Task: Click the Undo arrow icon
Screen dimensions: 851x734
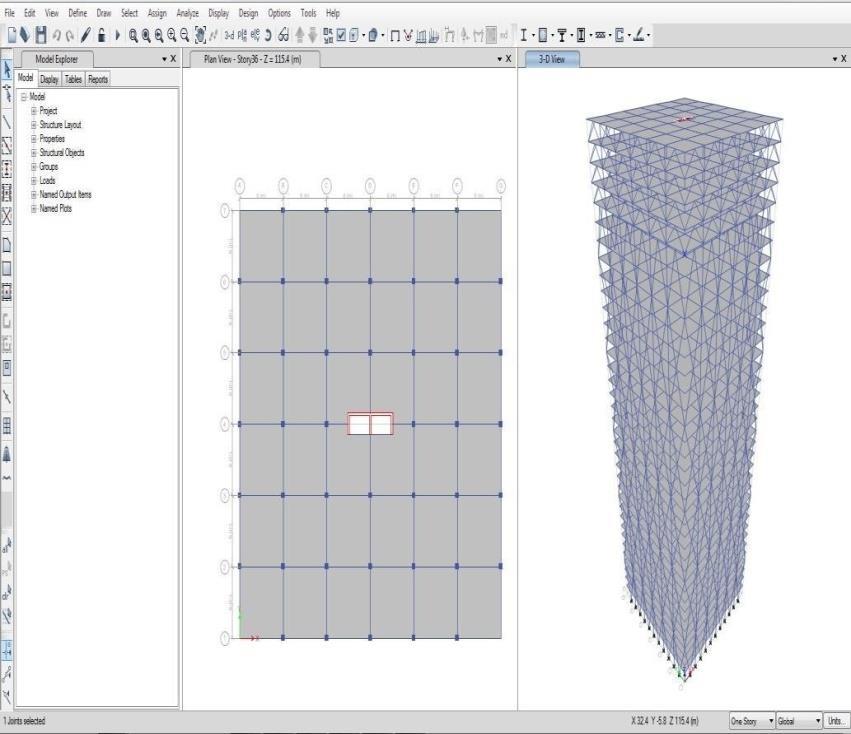Action: pos(56,35)
